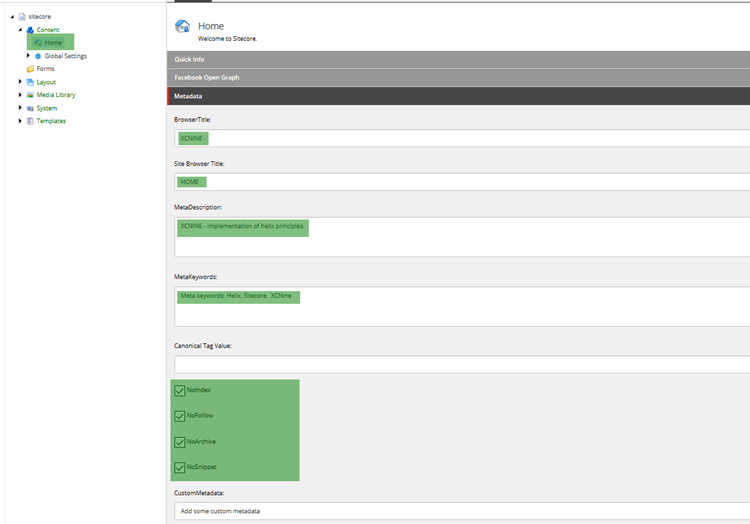Click into the BrowserTitle field
The height and width of the screenshot is (524, 750).
[462, 138]
